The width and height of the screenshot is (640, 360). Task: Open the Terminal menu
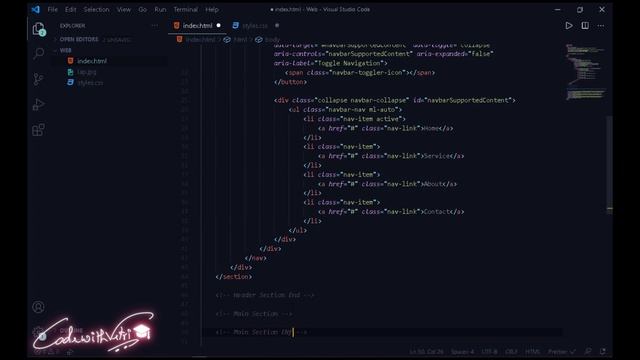point(186,9)
